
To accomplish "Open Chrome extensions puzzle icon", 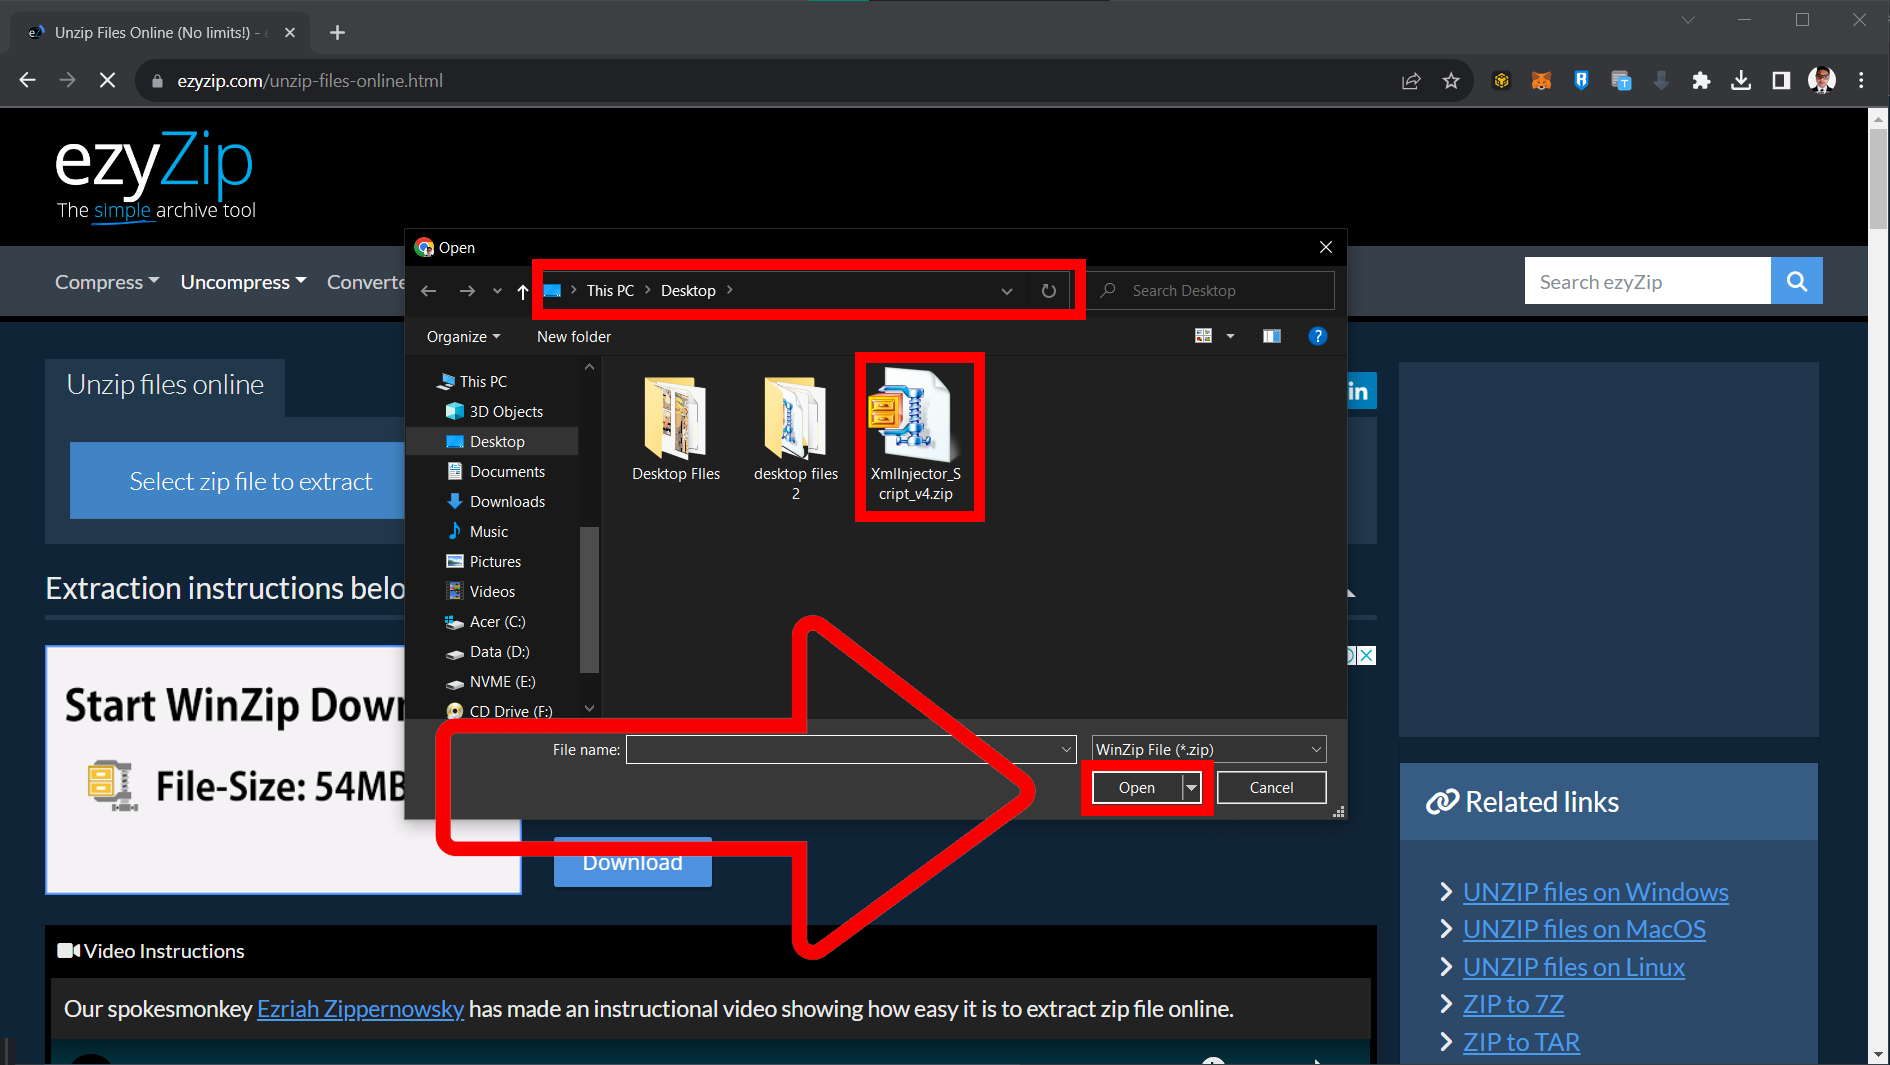I will [x=1701, y=81].
